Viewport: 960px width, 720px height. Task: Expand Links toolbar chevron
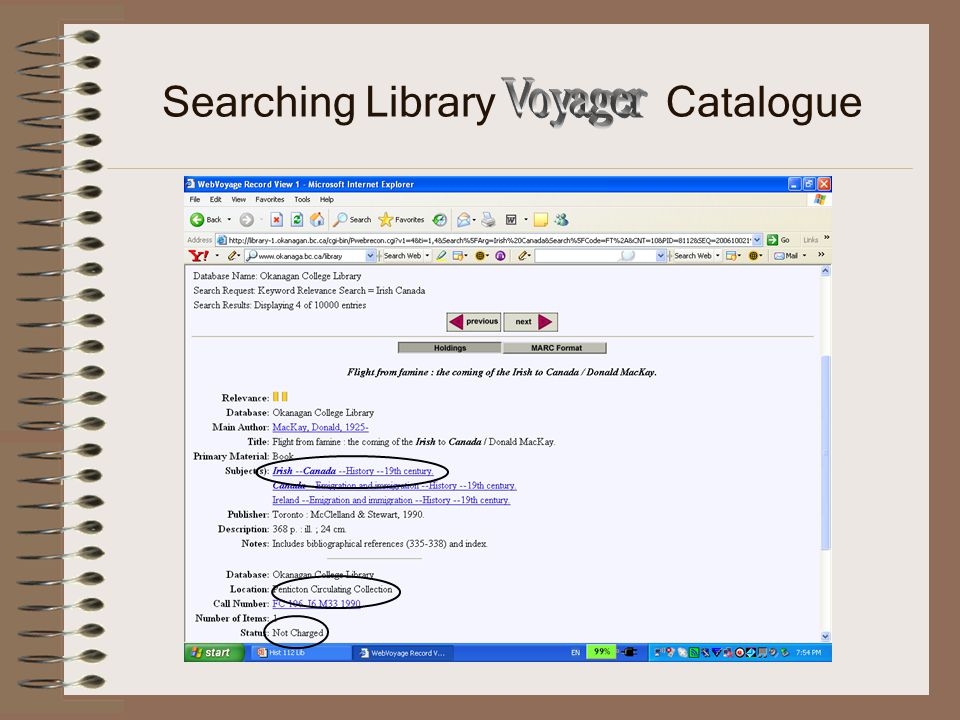pos(826,238)
